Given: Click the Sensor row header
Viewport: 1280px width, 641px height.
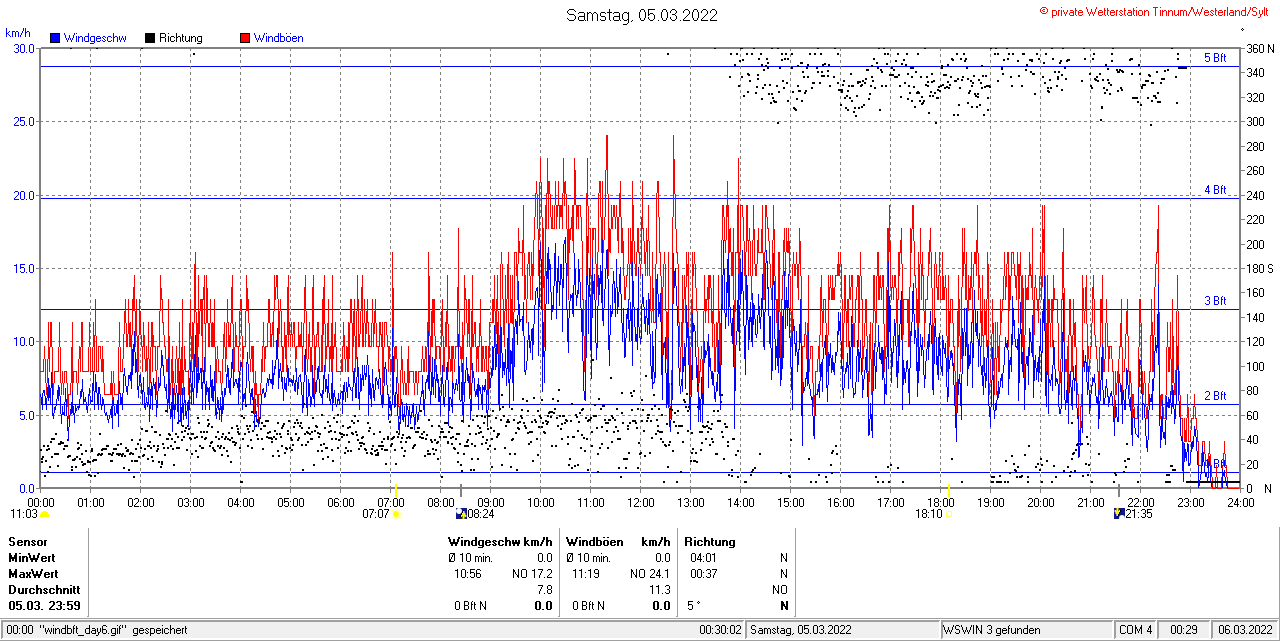Looking at the screenshot, I should coord(28,542).
